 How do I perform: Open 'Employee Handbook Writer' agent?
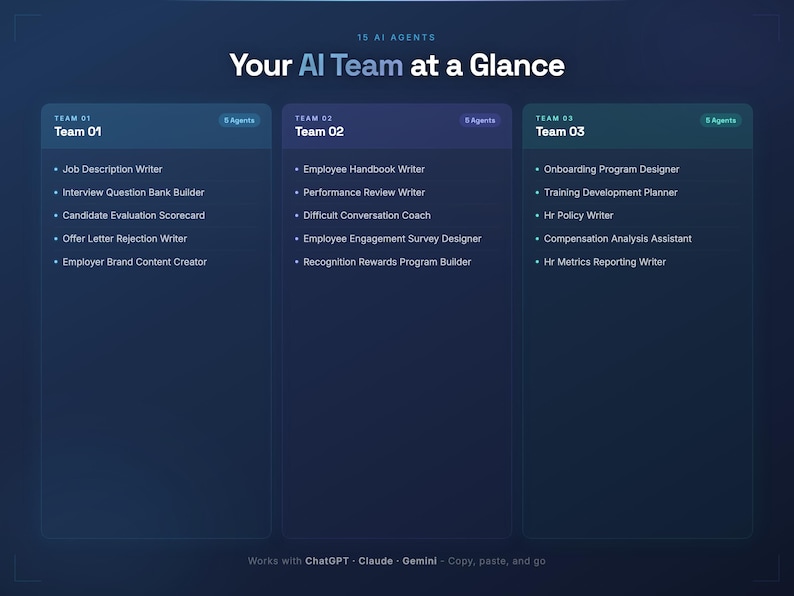[364, 170]
